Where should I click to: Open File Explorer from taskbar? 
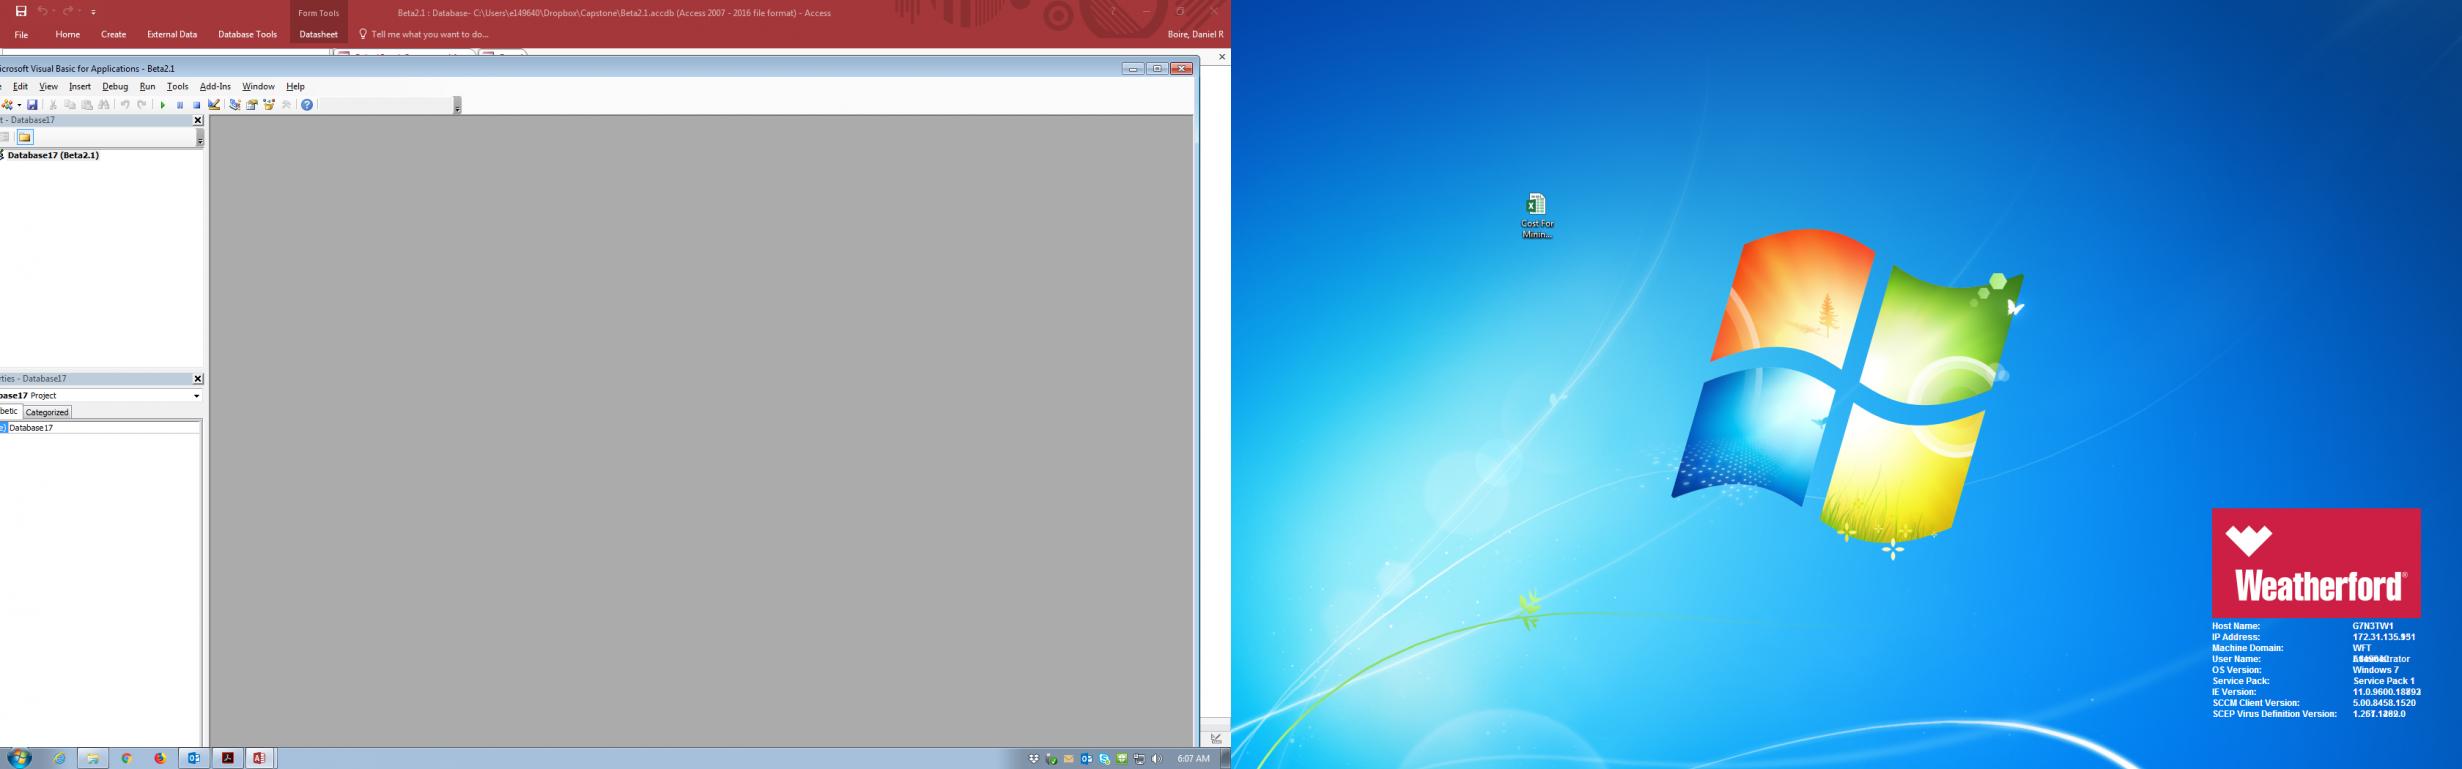tap(92, 758)
